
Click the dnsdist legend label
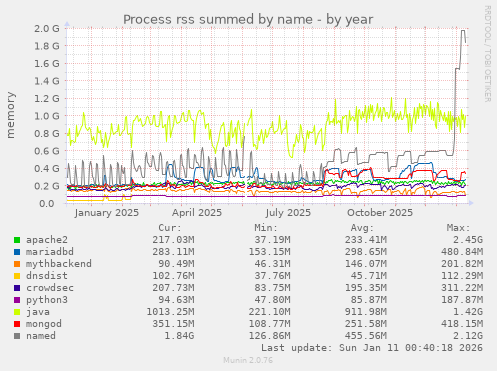(x=47, y=276)
